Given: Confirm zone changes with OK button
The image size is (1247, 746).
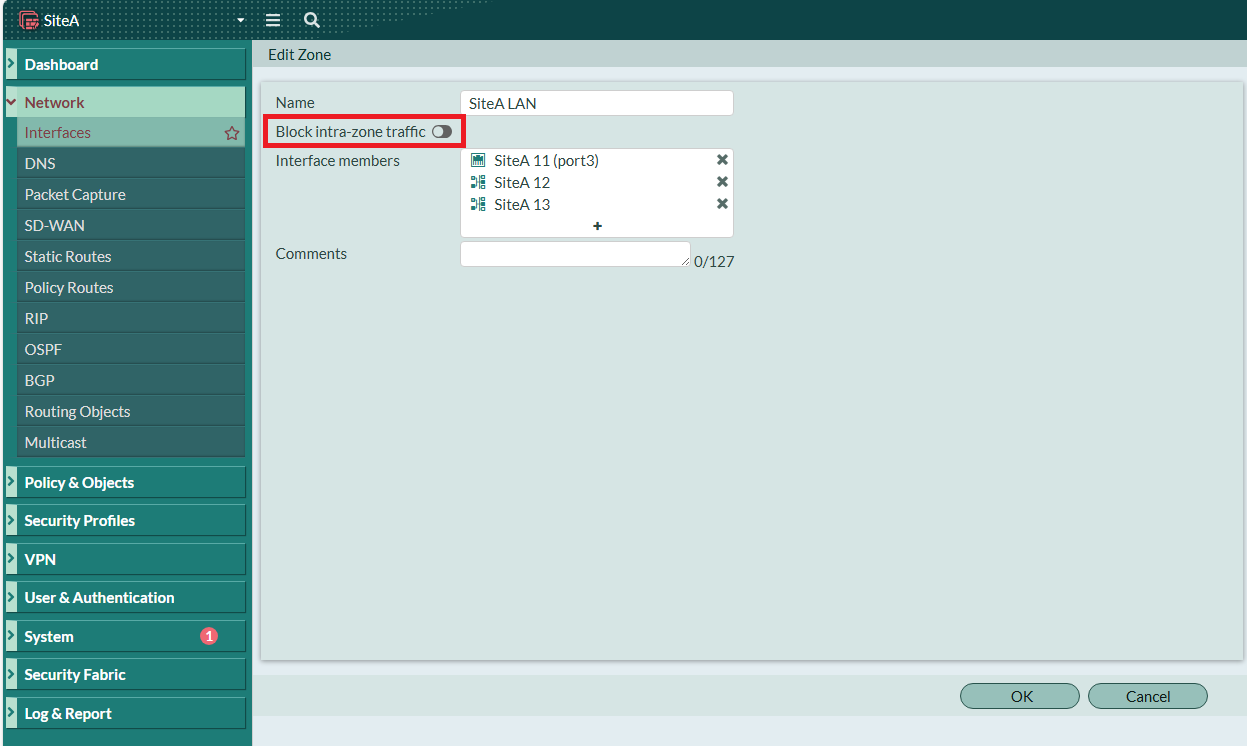Looking at the screenshot, I should tap(1020, 696).
